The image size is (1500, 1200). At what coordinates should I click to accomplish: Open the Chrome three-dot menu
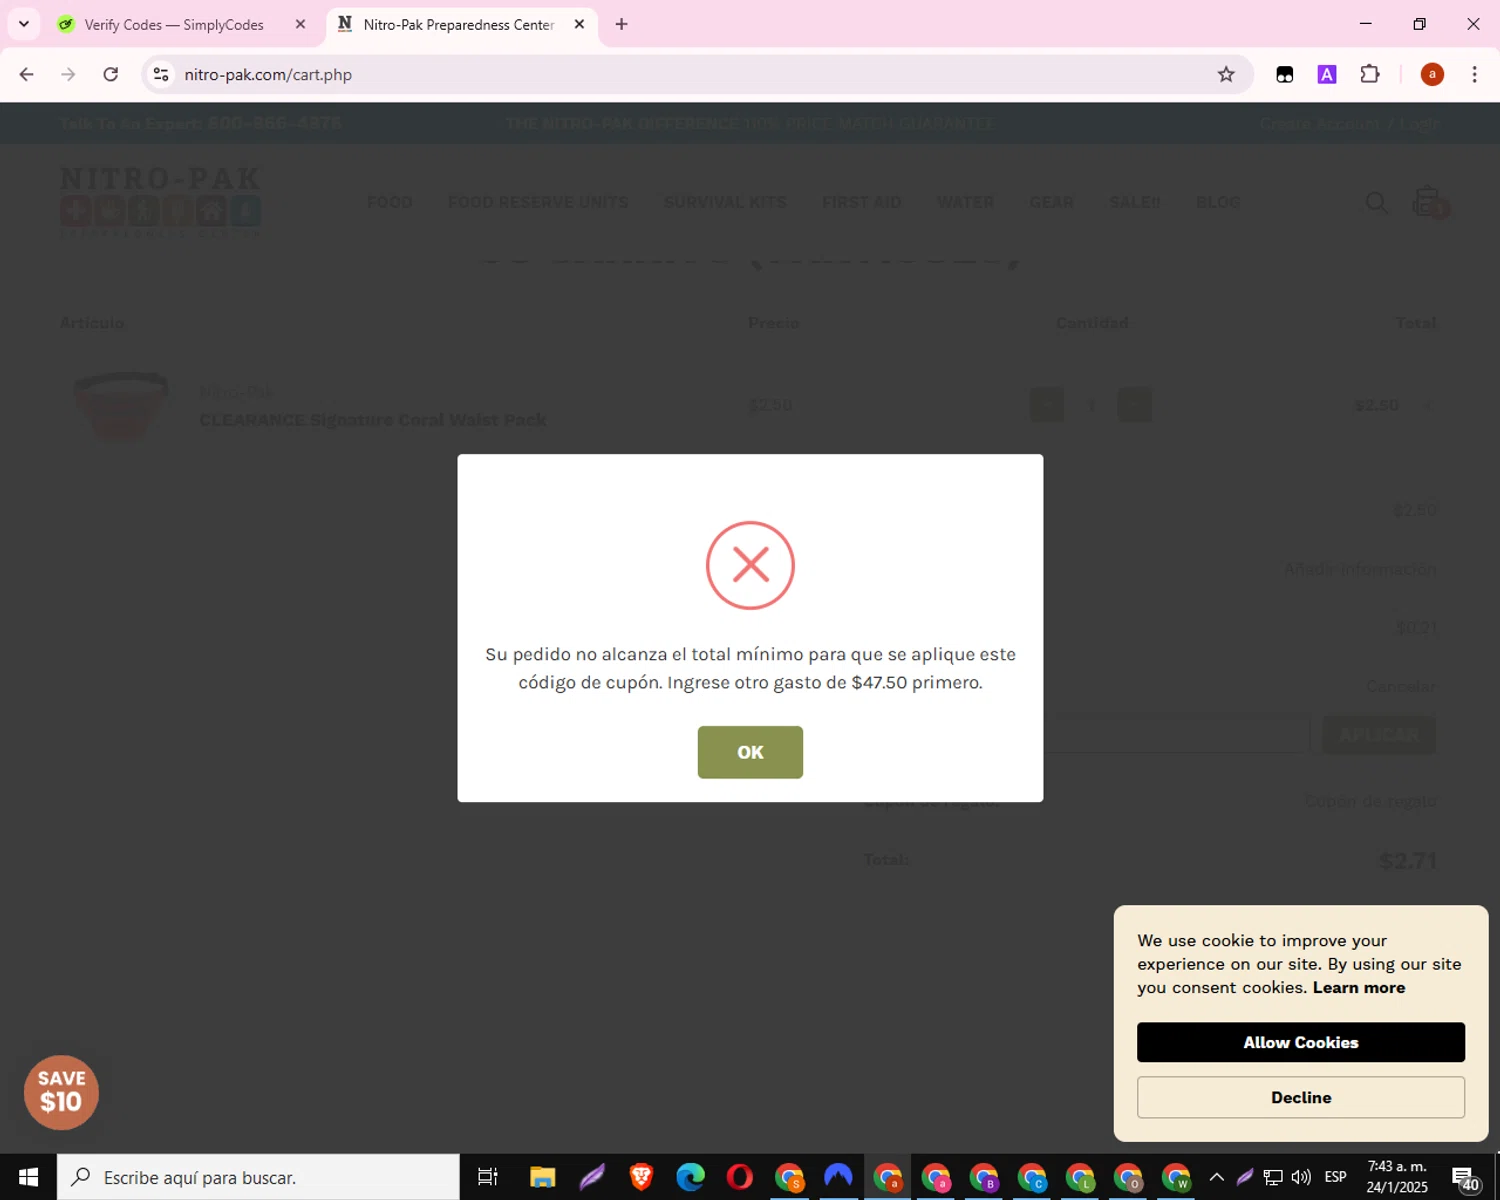(x=1474, y=74)
